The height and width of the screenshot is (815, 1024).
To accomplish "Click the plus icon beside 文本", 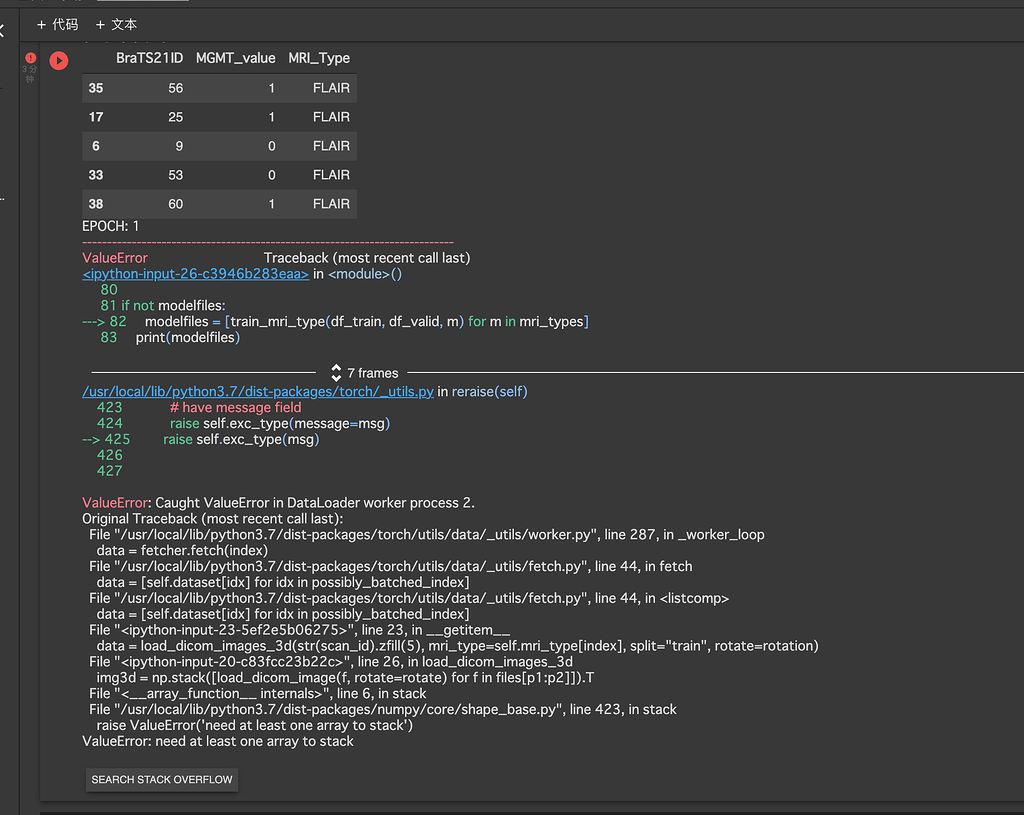I will [101, 24].
